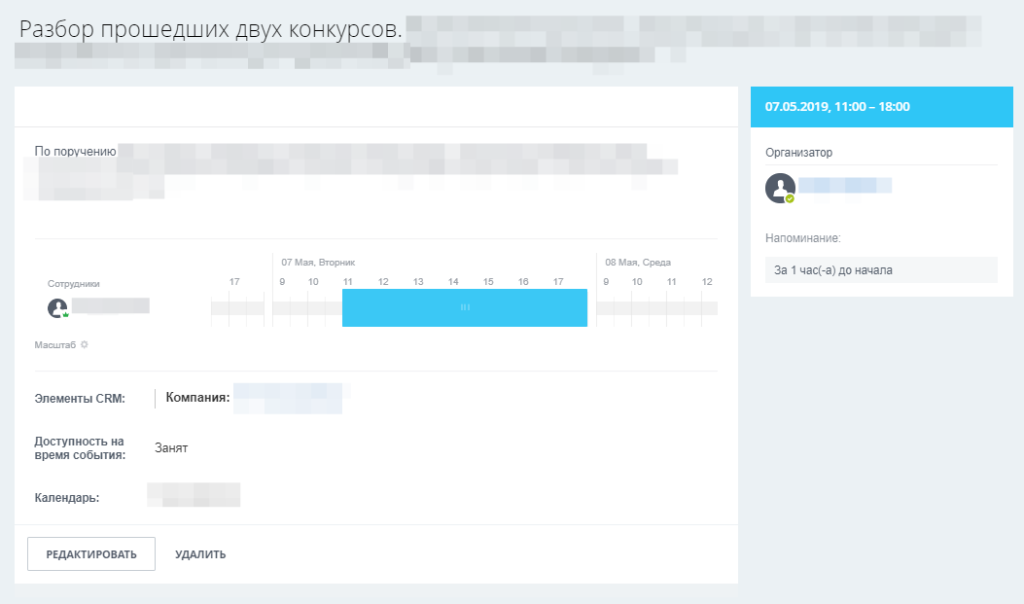Click the 07 Мая, Вторник date header
Screen dimensions: 1024x604
318,262
